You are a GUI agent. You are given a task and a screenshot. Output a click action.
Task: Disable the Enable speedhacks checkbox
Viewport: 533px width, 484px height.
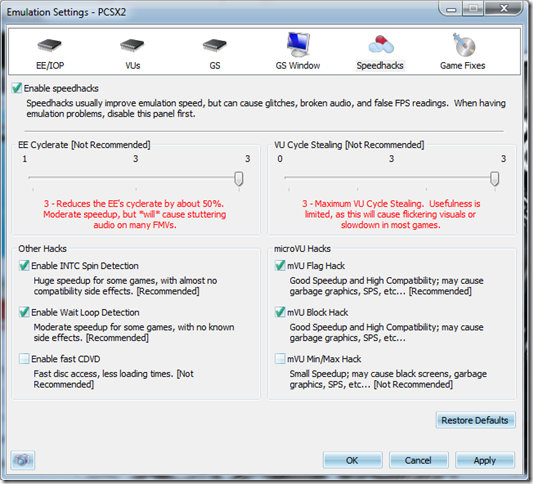click(17, 88)
